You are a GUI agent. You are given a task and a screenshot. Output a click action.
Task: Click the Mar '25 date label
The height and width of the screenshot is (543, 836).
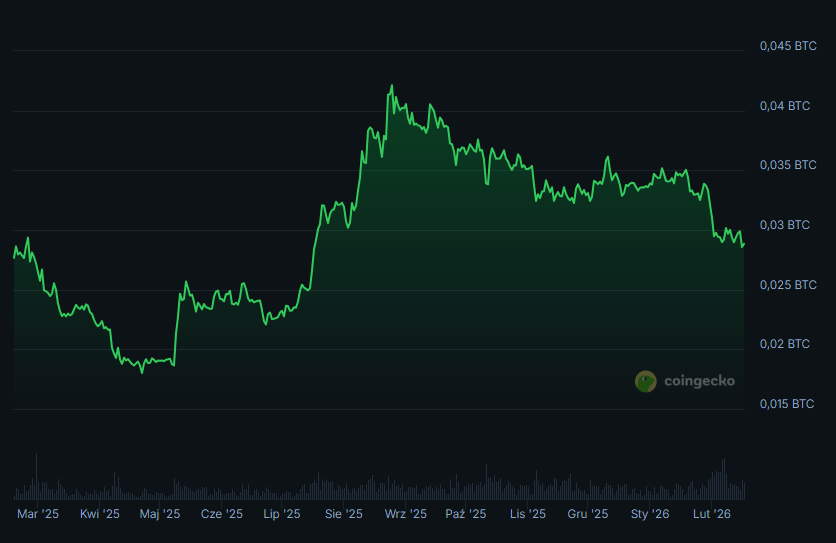(x=38, y=514)
